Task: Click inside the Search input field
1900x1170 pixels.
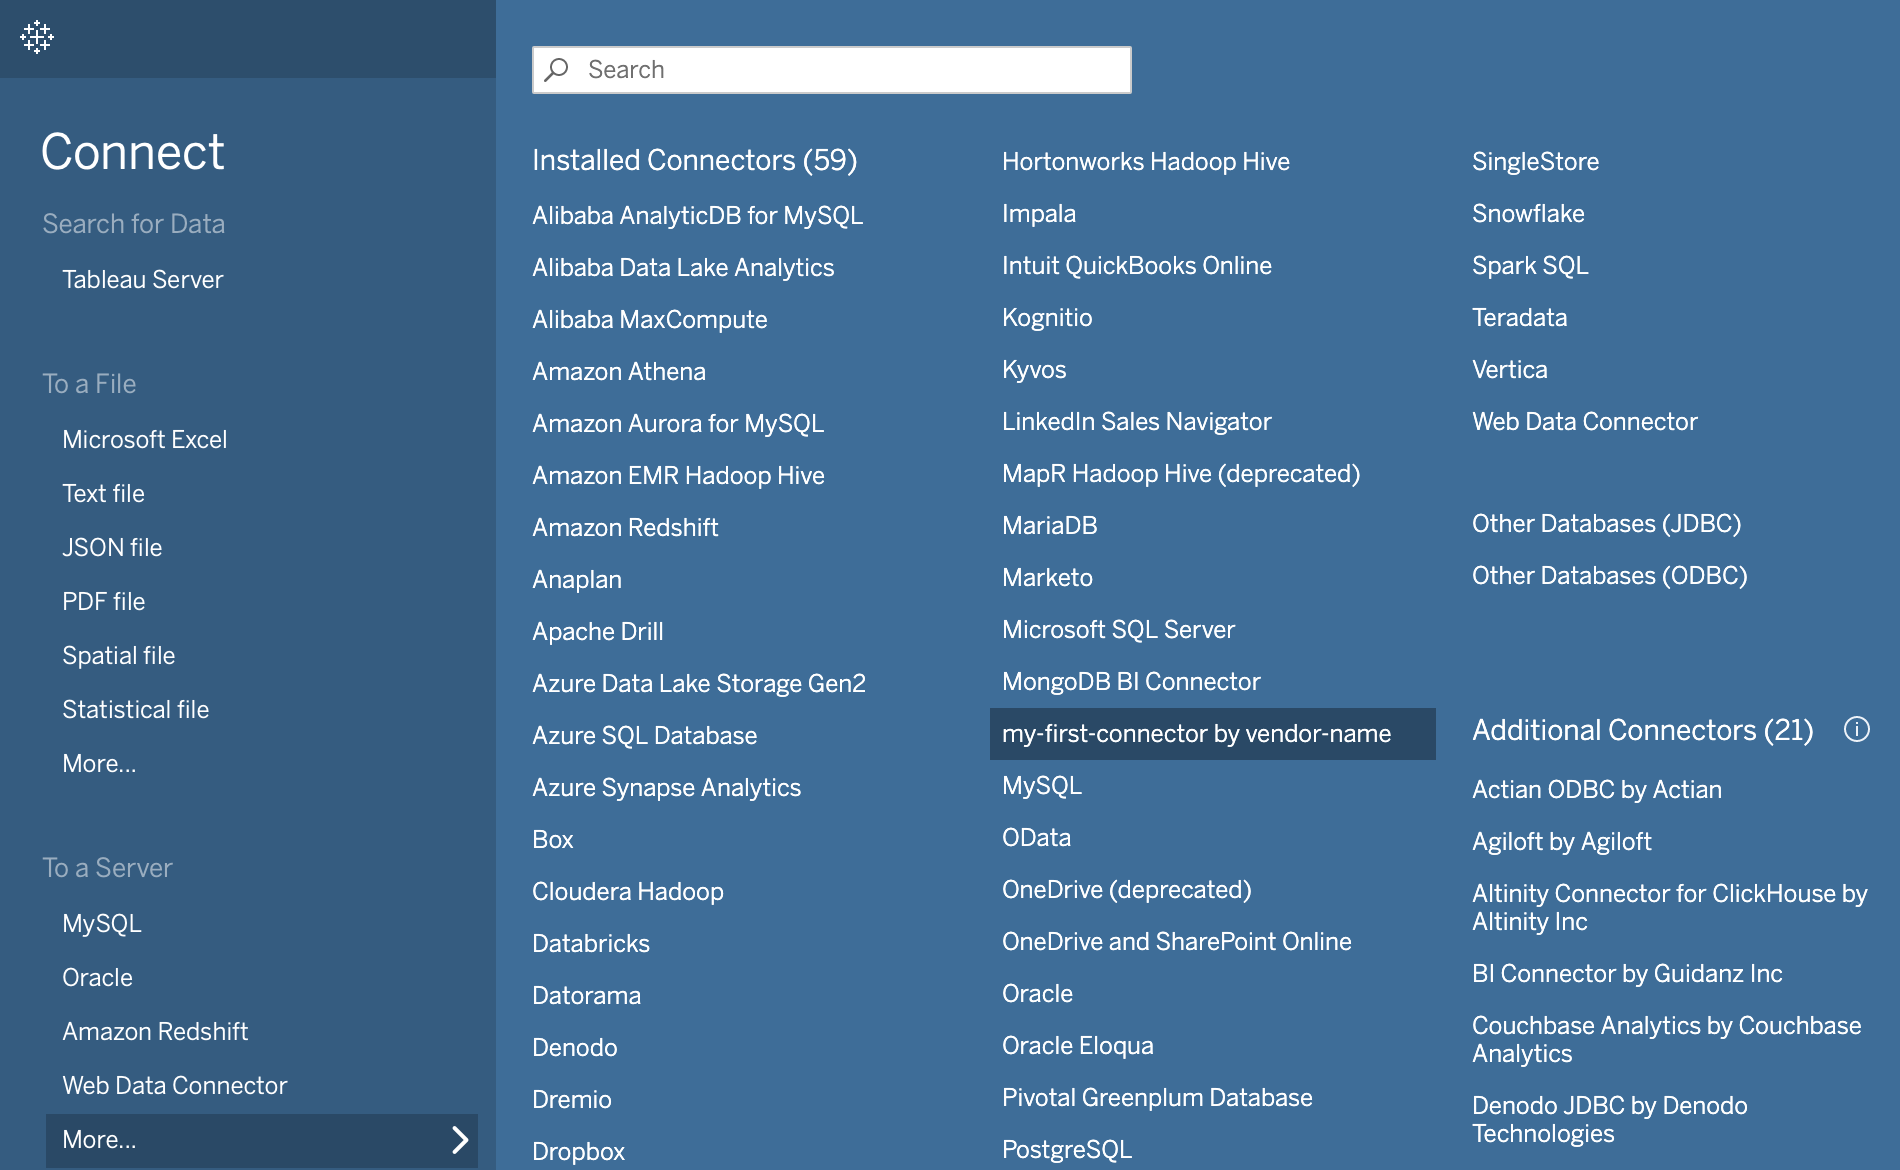Action: 830,69
